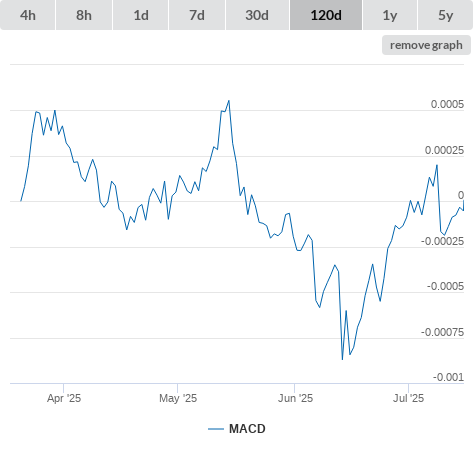The height and width of the screenshot is (455, 474).
Task: Open the 1y time range
Action: click(390, 15)
